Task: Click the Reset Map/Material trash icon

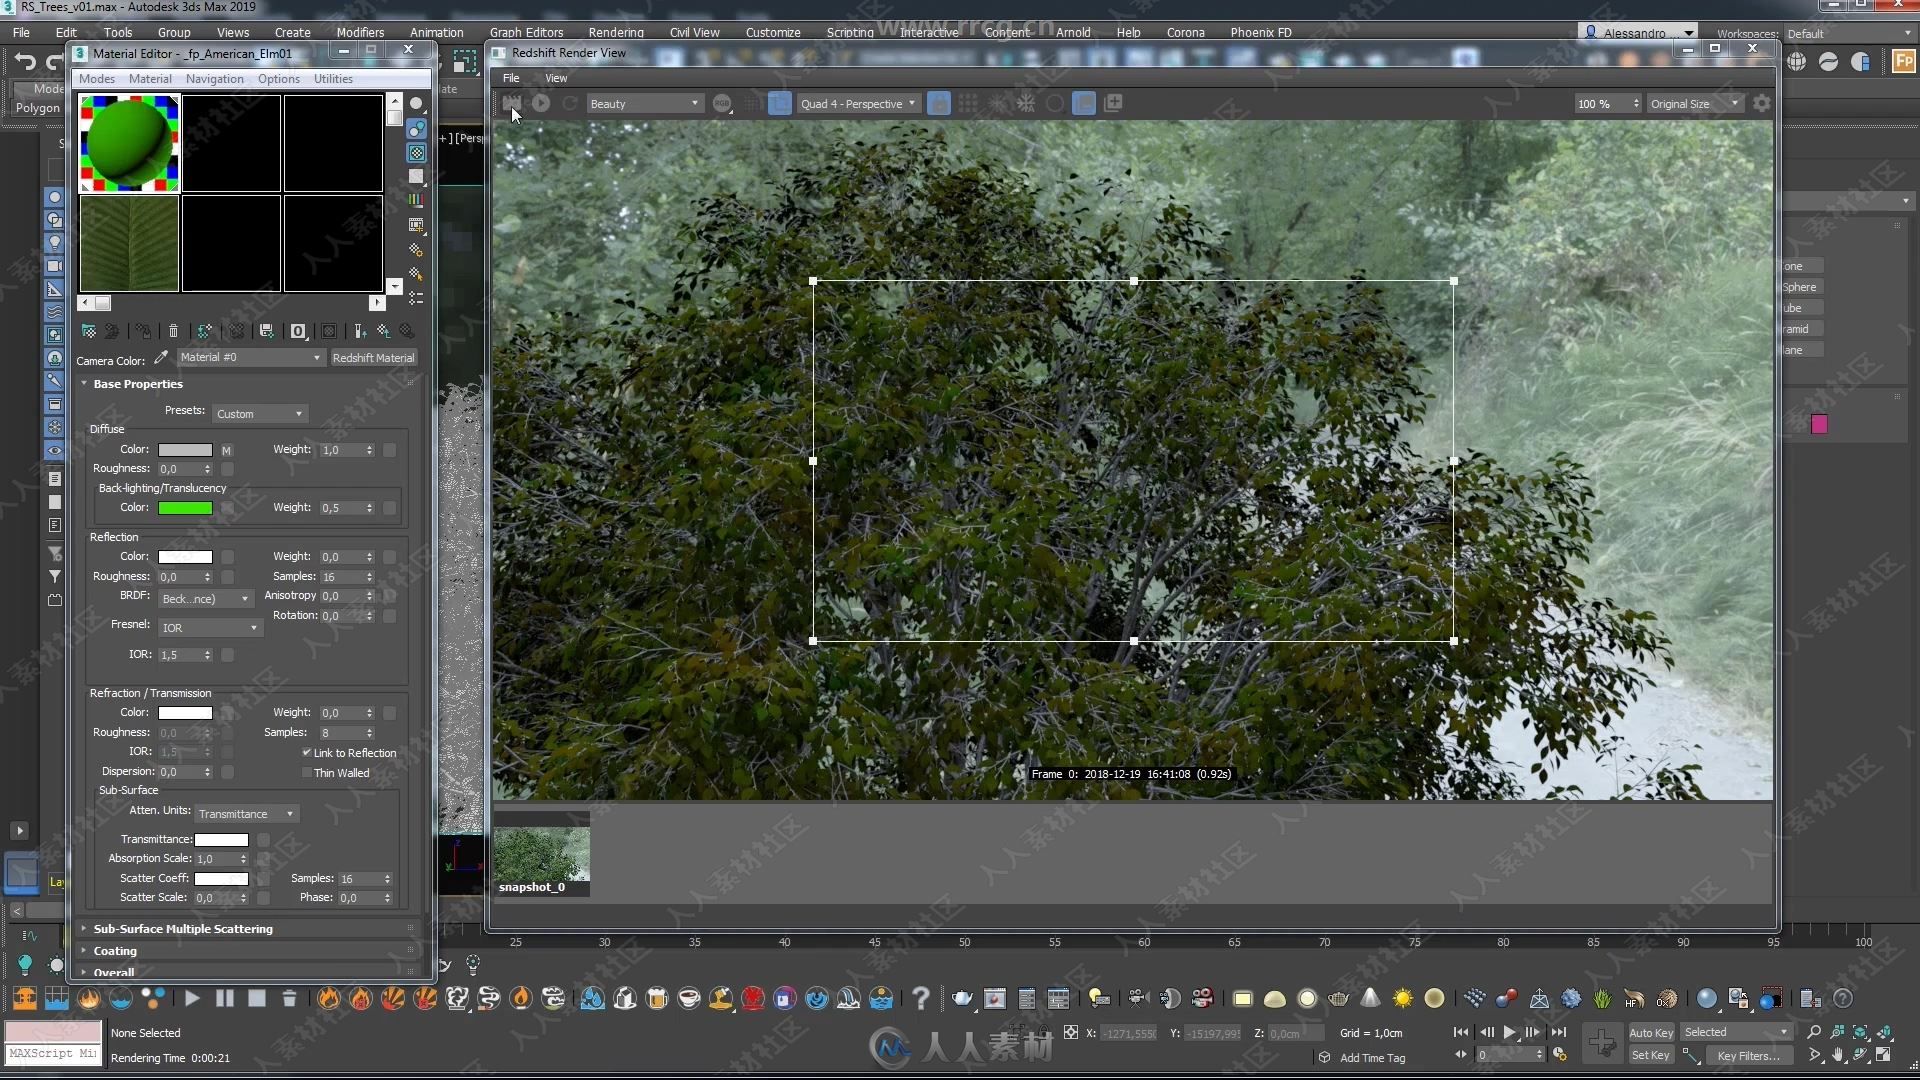Action: tap(173, 331)
